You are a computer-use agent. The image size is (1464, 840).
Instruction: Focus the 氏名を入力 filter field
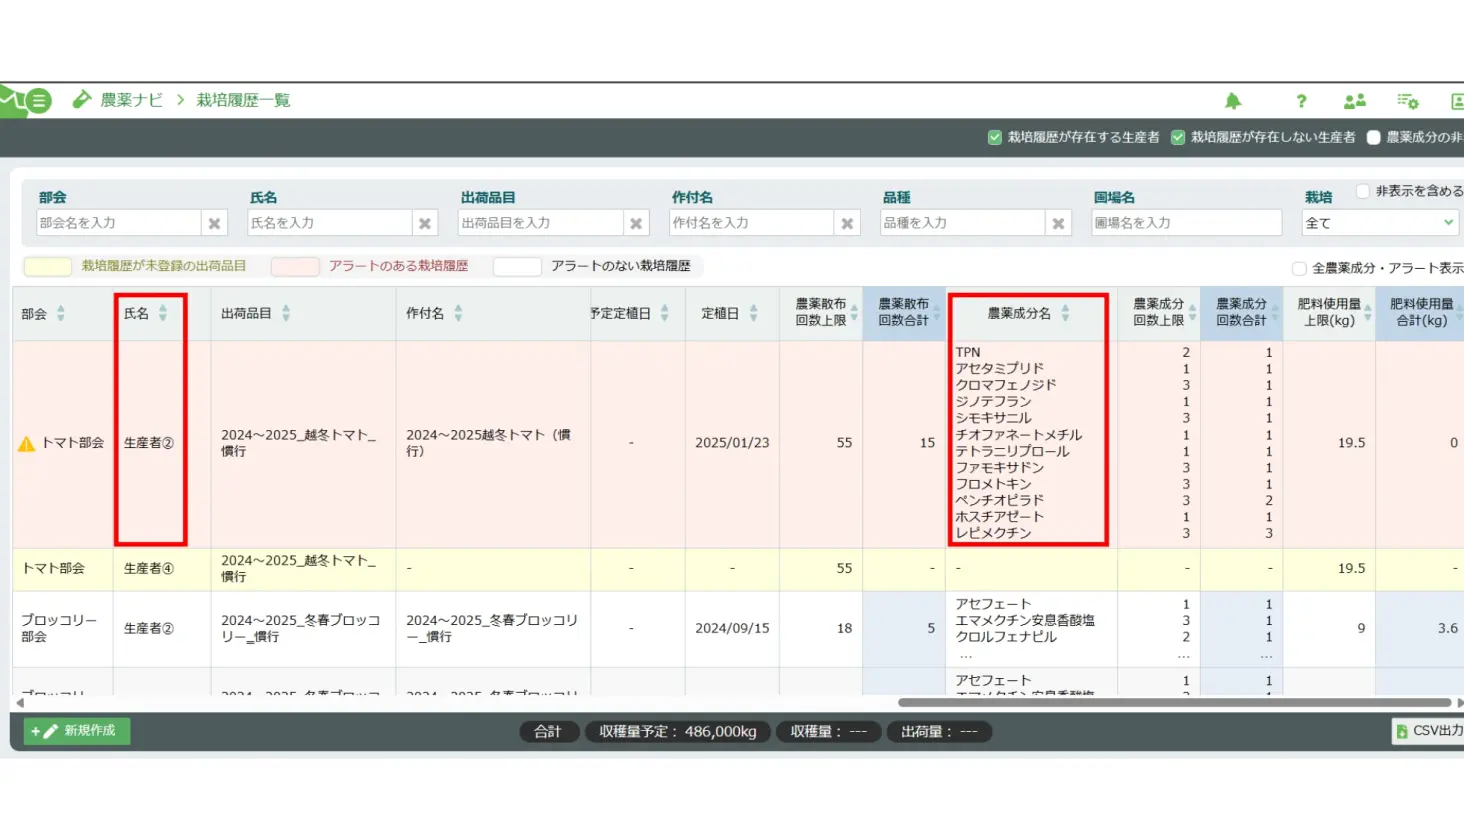(x=329, y=223)
